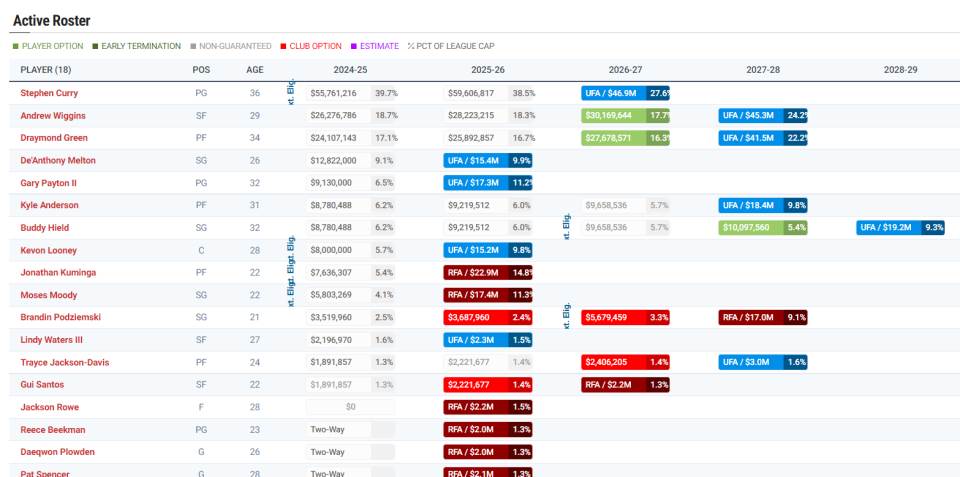Open Buddy Hield's profile
The height and width of the screenshot is (477, 960).
[44, 228]
